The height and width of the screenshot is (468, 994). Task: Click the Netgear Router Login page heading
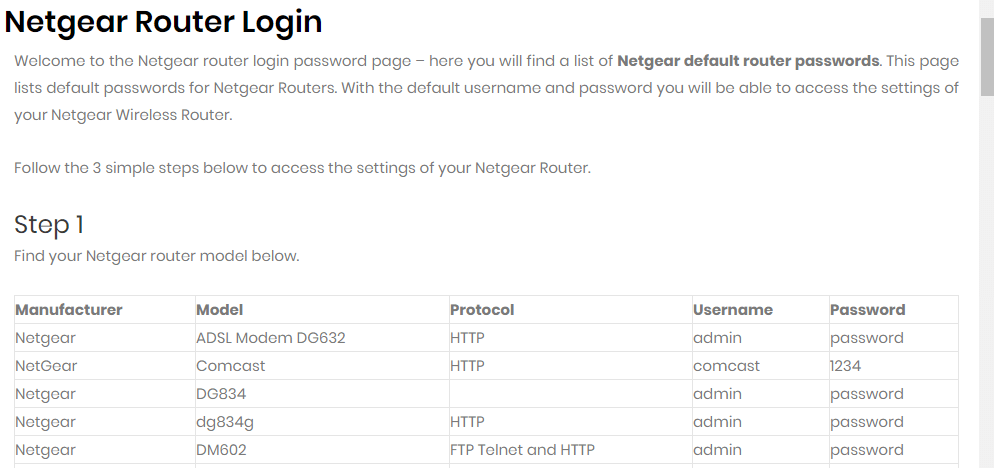[x=164, y=20]
